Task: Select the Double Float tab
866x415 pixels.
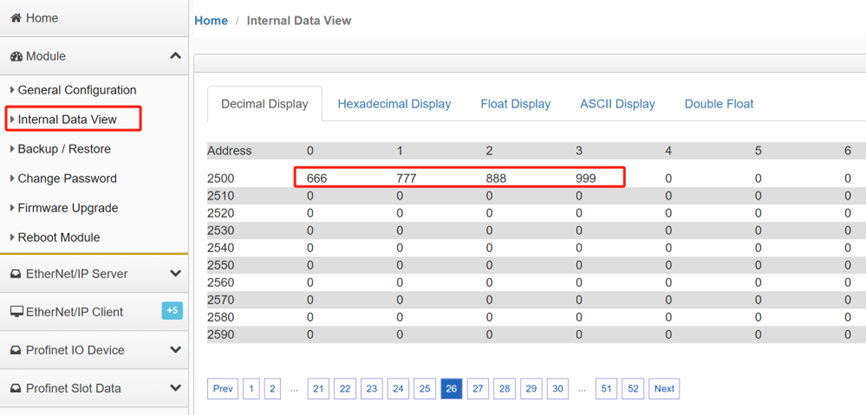Action: pyautogui.click(x=719, y=104)
